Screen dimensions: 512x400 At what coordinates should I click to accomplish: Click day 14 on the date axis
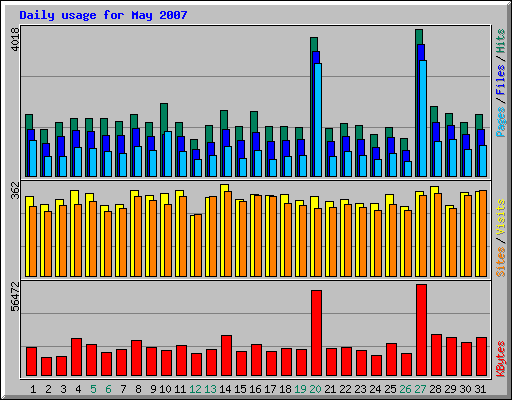click(225, 389)
